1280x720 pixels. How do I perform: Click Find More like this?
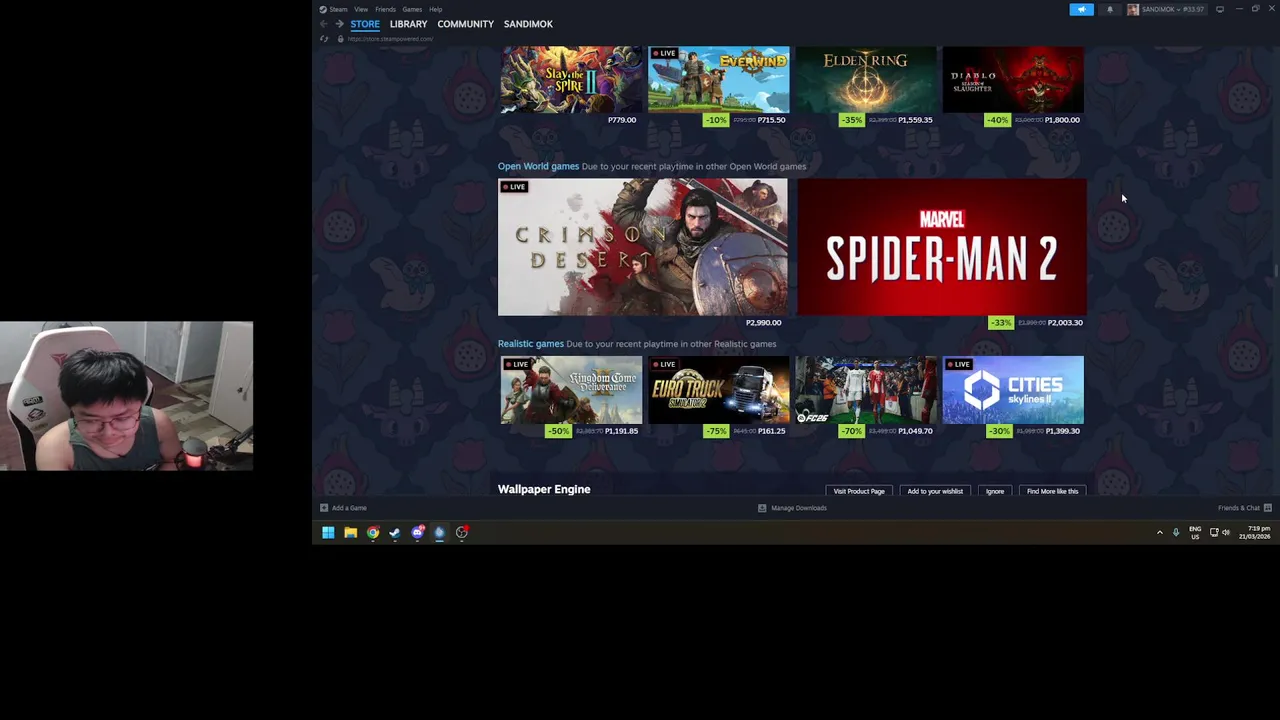tap(1052, 491)
